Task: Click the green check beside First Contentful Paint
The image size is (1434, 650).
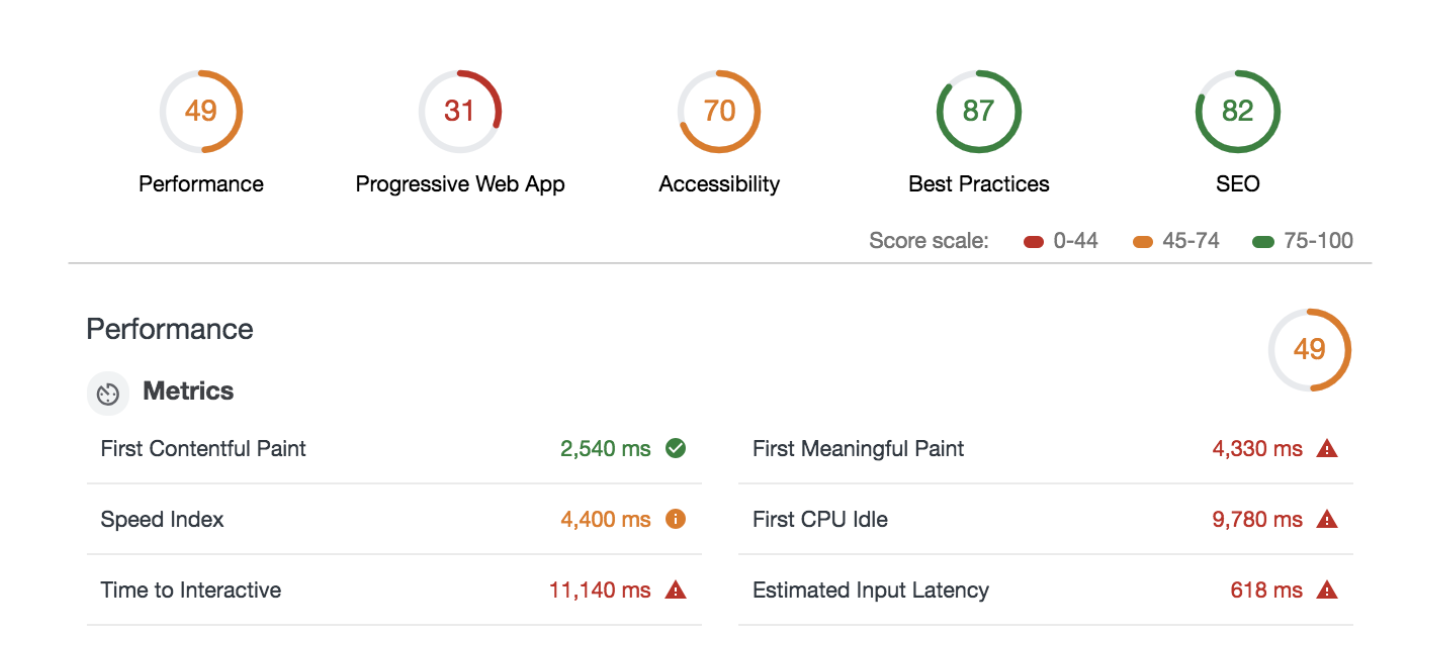Action: (676, 449)
